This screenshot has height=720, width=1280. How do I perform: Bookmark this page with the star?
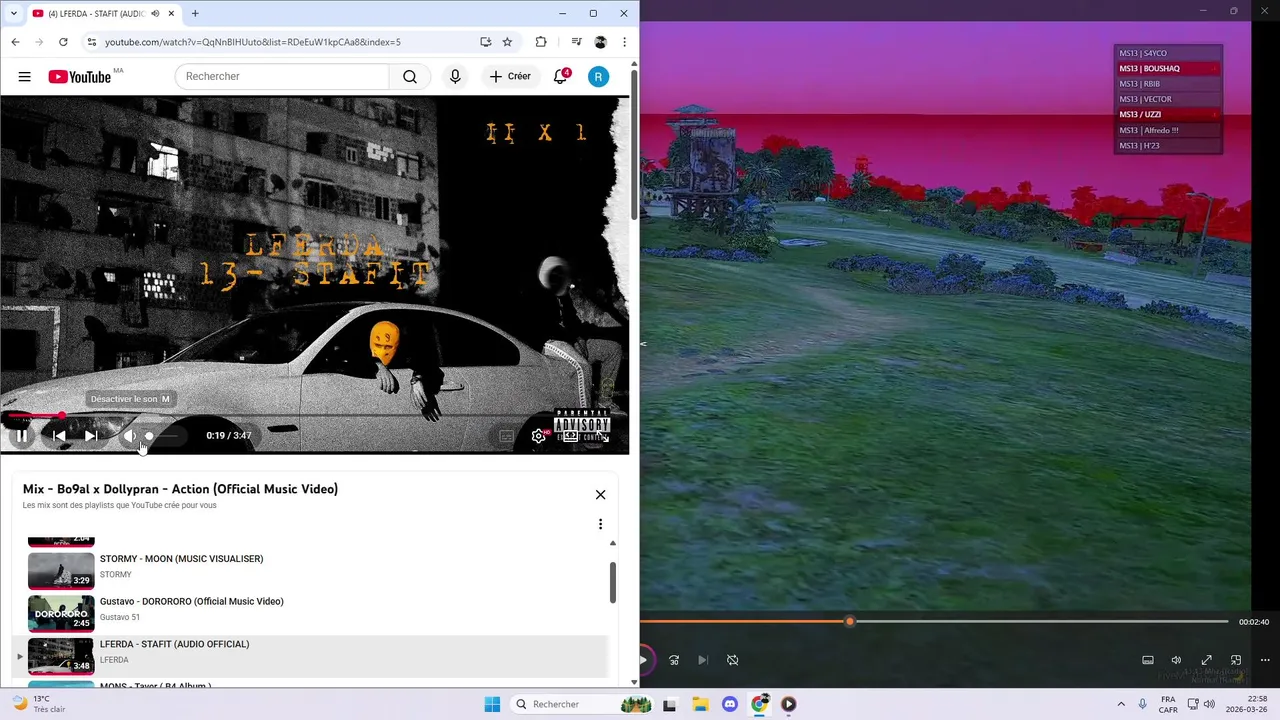click(x=507, y=42)
